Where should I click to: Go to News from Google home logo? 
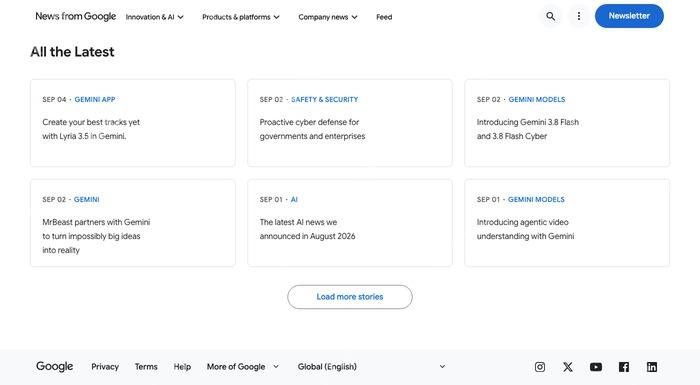point(75,17)
